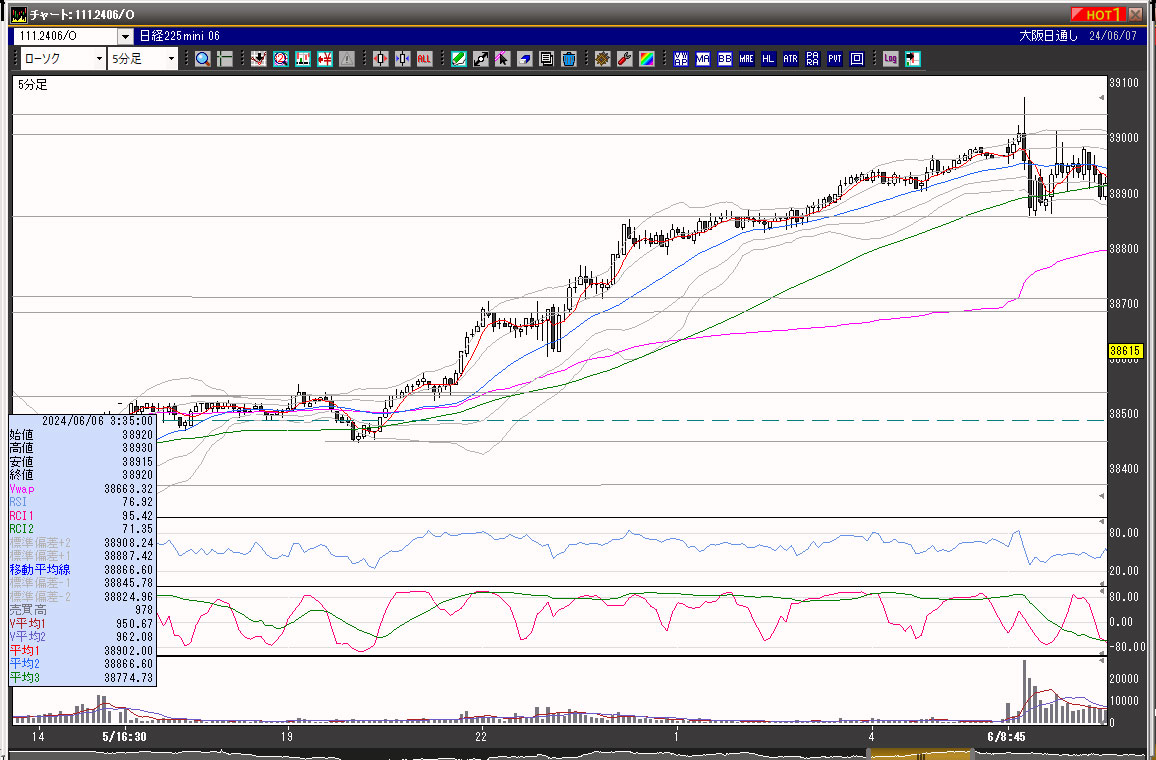This screenshot has height=760, width=1156.
Task: Click the 日経225mini 06 instrument name
Action: (x=180, y=36)
